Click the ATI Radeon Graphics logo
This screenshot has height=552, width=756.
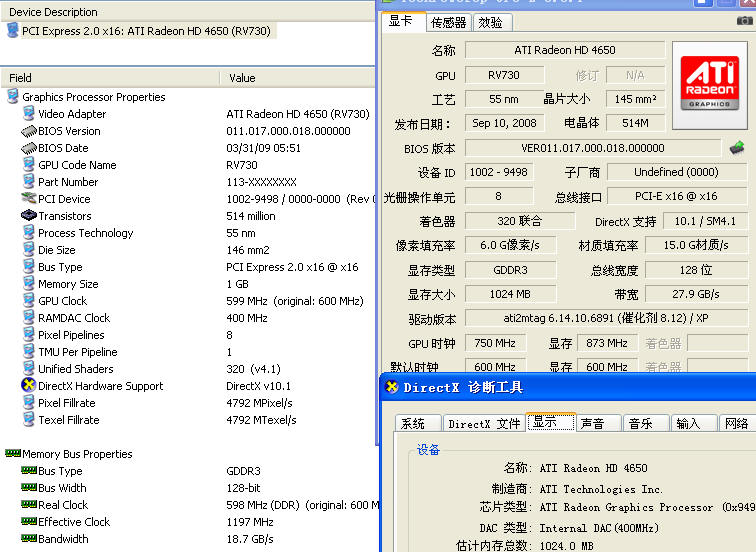(x=710, y=83)
